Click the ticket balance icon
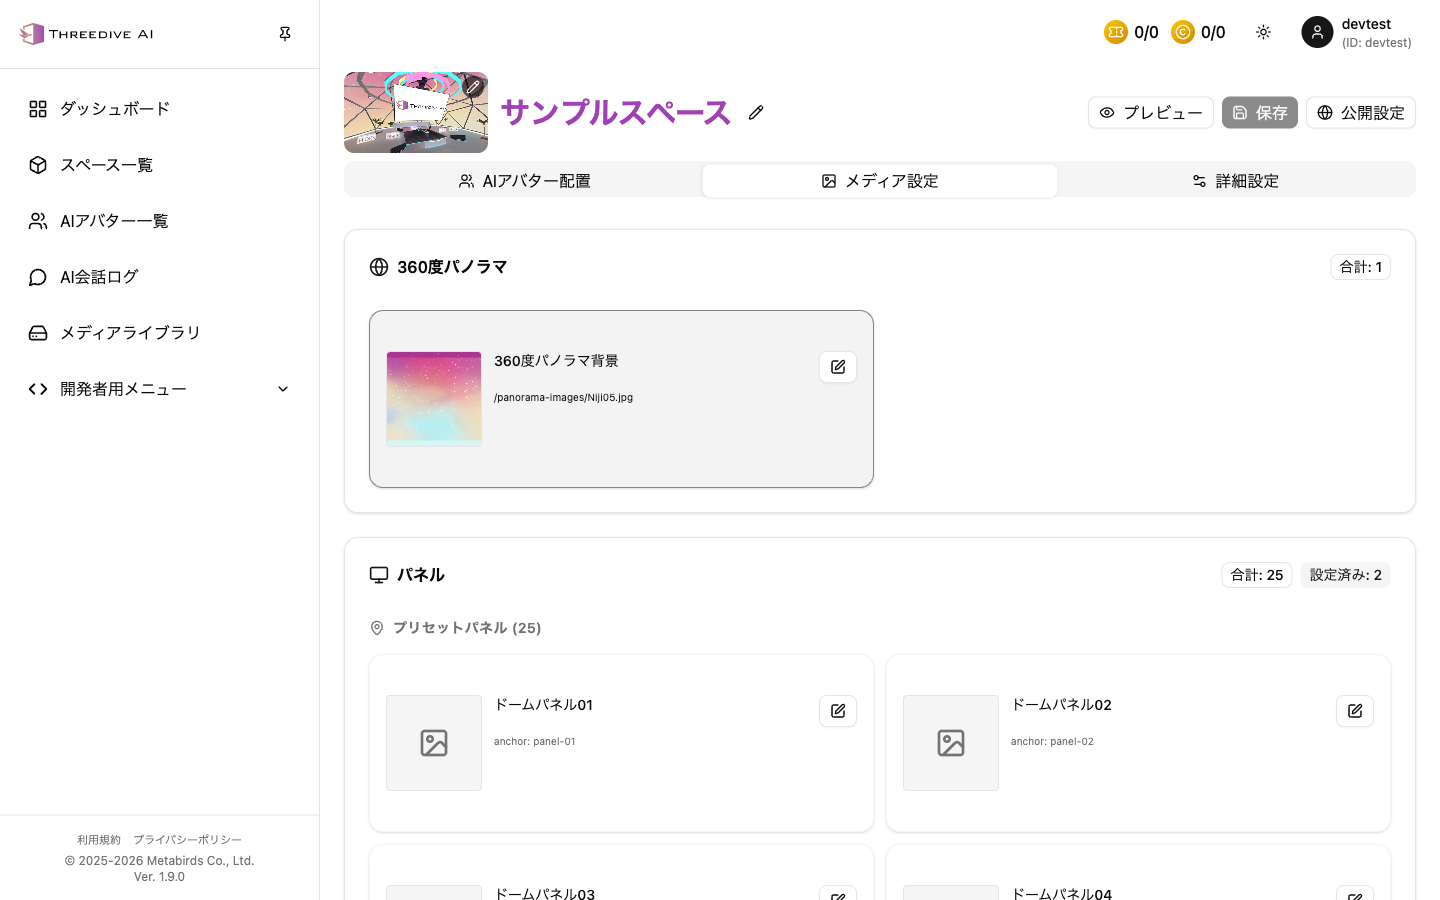This screenshot has width=1440, height=900. point(1116,33)
